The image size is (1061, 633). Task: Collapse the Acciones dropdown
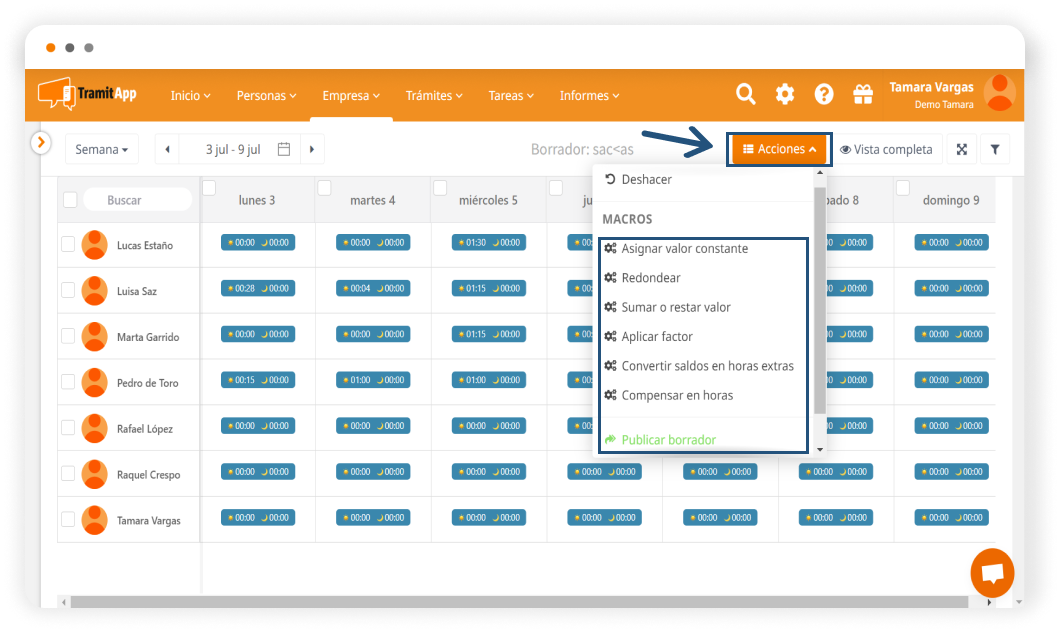(780, 149)
